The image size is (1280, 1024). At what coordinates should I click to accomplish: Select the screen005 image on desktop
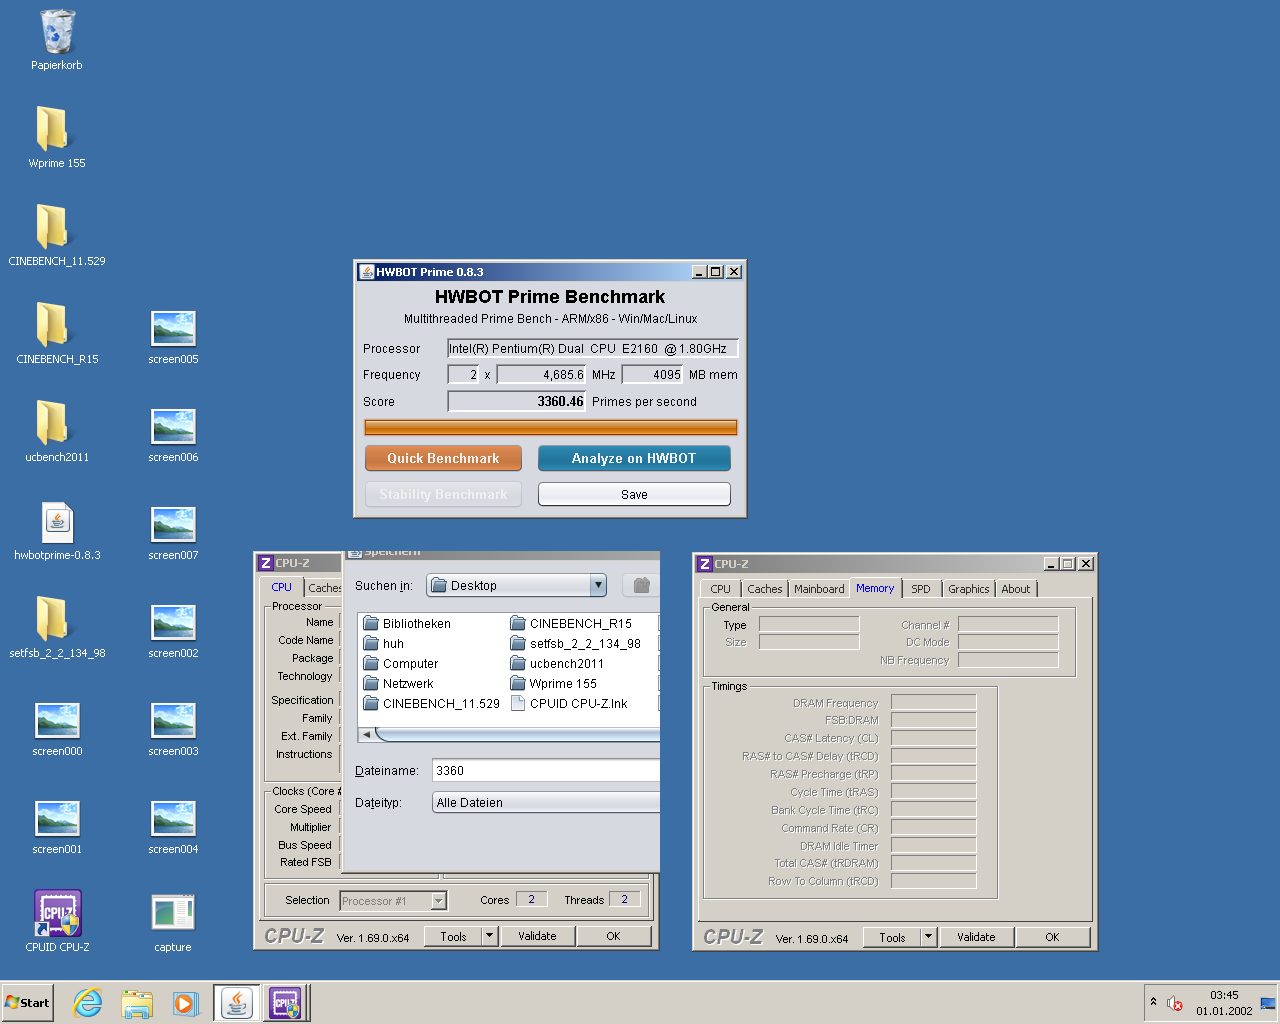click(173, 335)
